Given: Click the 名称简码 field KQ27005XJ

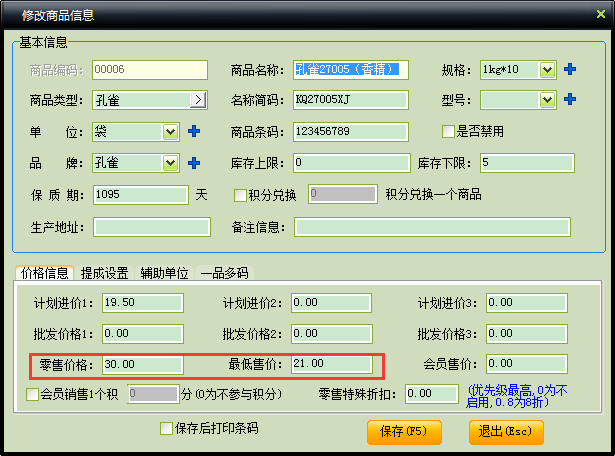Looking at the screenshot, I should tap(351, 100).
